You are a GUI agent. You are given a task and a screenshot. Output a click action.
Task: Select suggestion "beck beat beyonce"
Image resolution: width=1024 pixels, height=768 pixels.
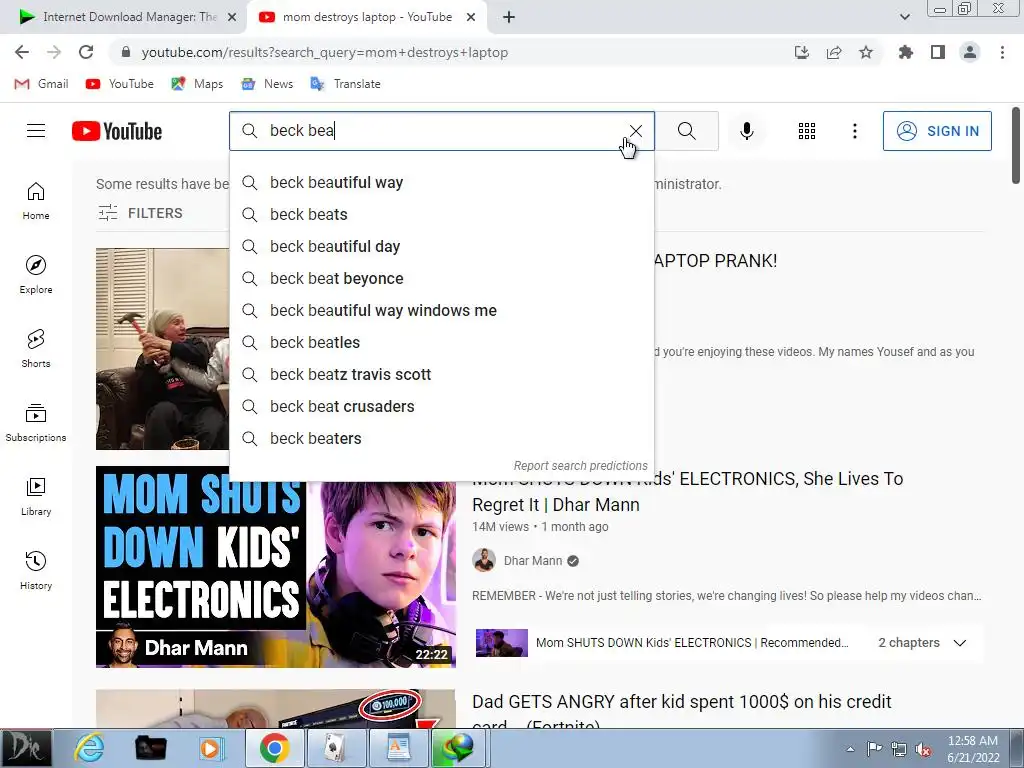441,278
